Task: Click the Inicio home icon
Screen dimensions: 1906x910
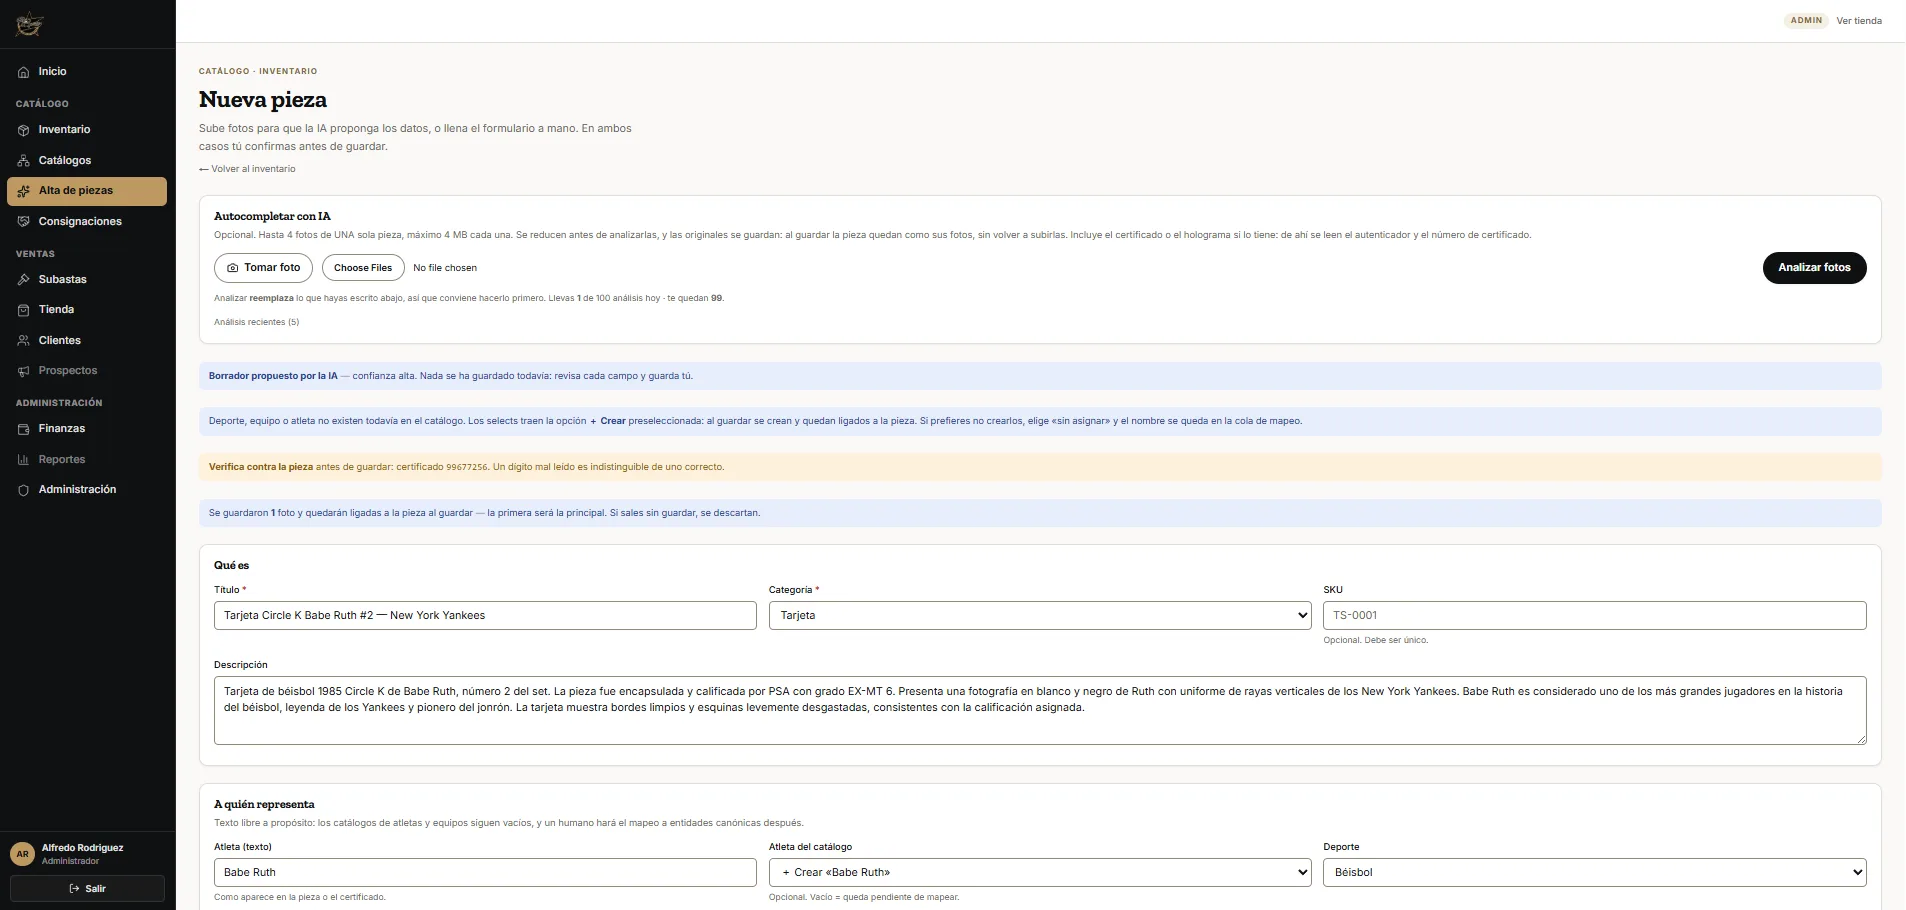Action: coord(23,72)
